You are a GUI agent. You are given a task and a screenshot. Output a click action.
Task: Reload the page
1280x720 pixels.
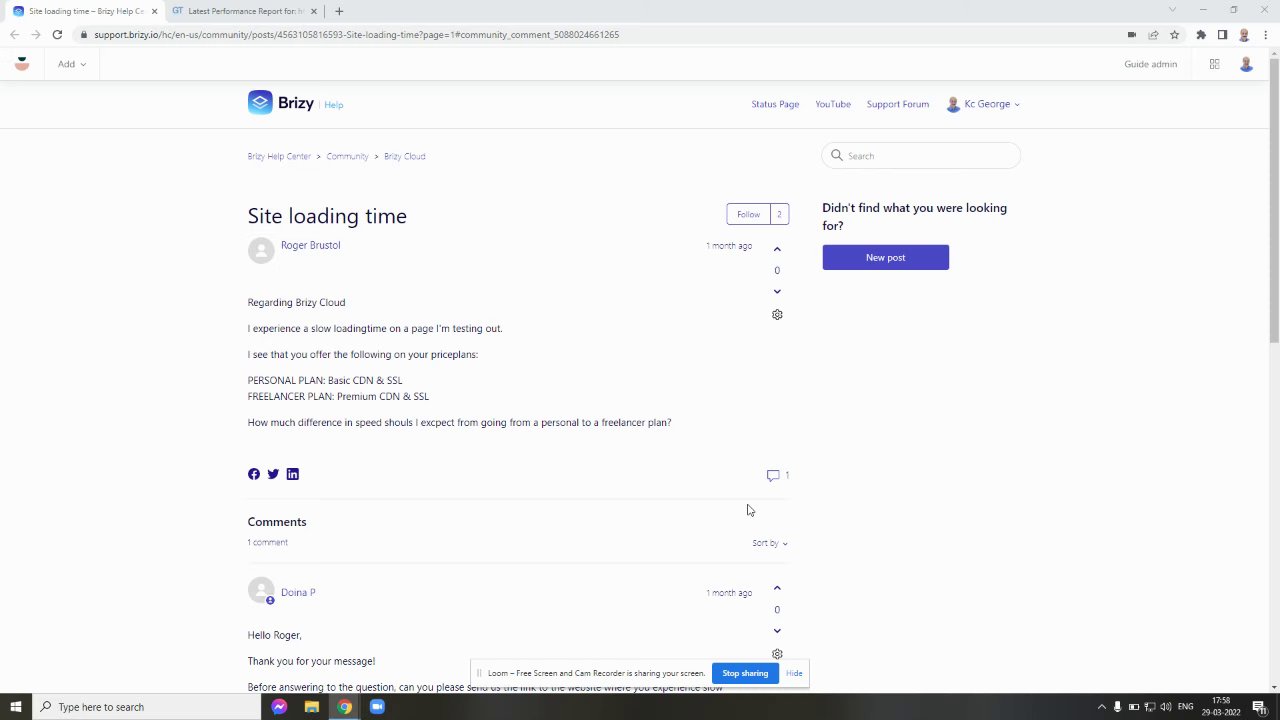[57, 34]
